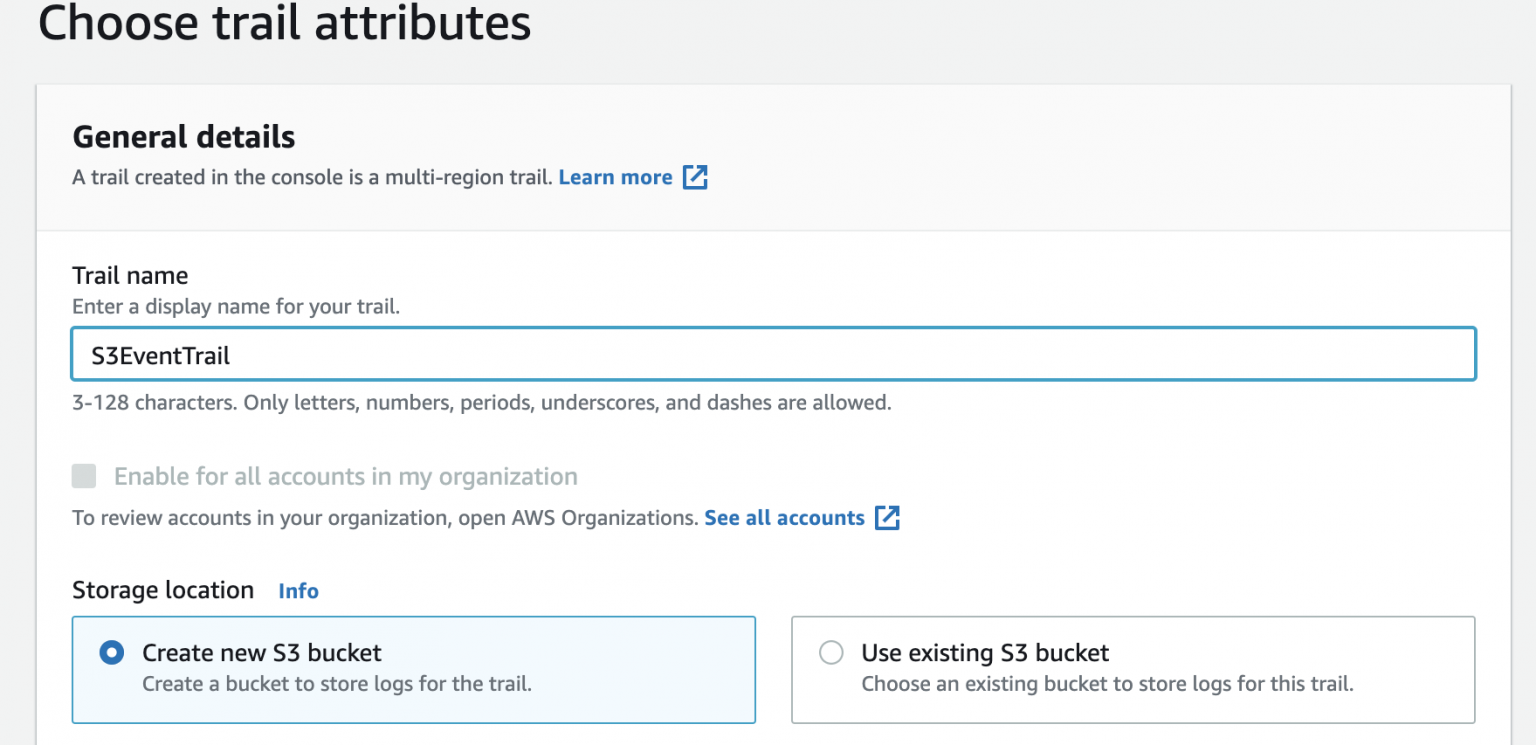This screenshot has width=1536, height=745.
Task: Click the trail name character limit hint text
Action: tap(480, 404)
